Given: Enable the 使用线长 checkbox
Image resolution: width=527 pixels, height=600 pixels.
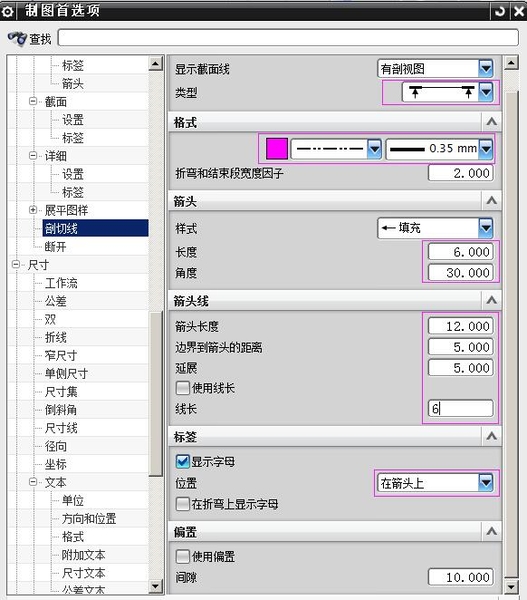Looking at the screenshot, I should point(183,388).
